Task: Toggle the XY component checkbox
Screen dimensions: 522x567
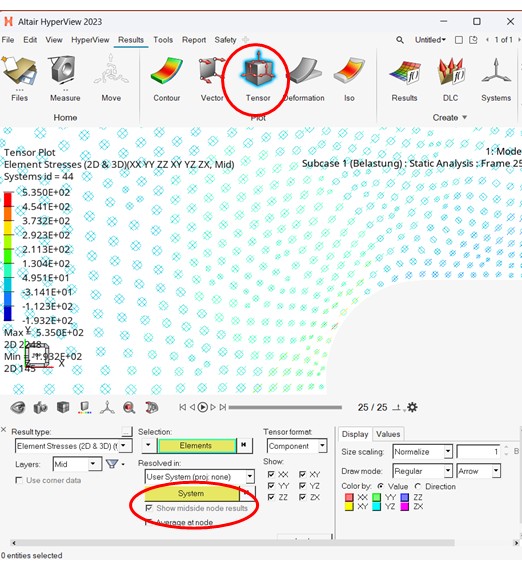Action: (303, 474)
